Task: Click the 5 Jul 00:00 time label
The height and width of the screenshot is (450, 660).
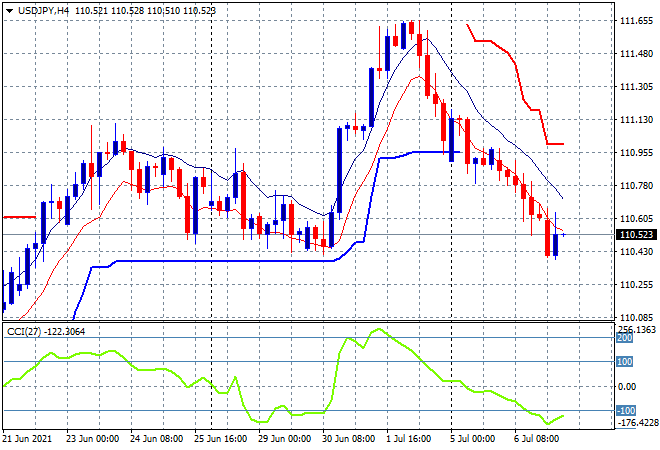Action: point(473,439)
